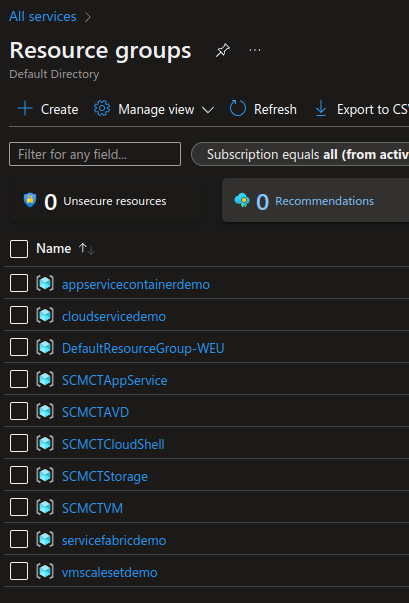Click resource group icon beside servicefabricdemo
The height and width of the screenshot is (603, 409).
45,539
